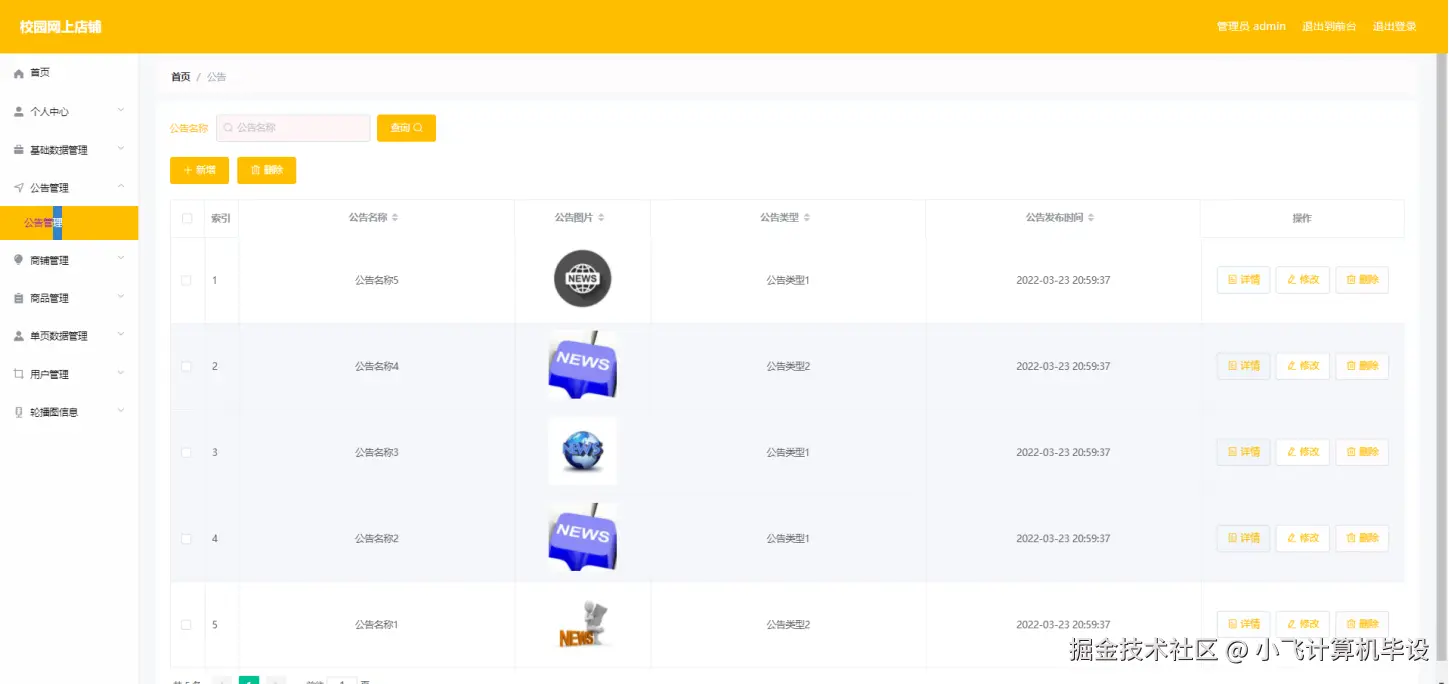
Task: Click 修改 for 公告名称3
Action: (x=1303, y=452)
